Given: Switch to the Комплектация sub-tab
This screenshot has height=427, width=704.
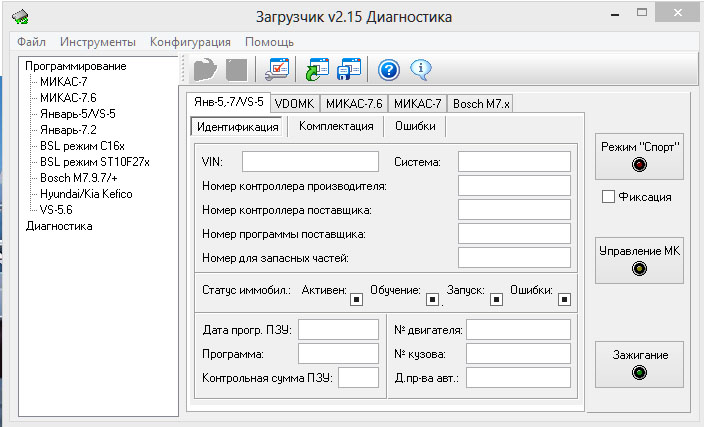Looking at the screenshot, I should point(336,126).
